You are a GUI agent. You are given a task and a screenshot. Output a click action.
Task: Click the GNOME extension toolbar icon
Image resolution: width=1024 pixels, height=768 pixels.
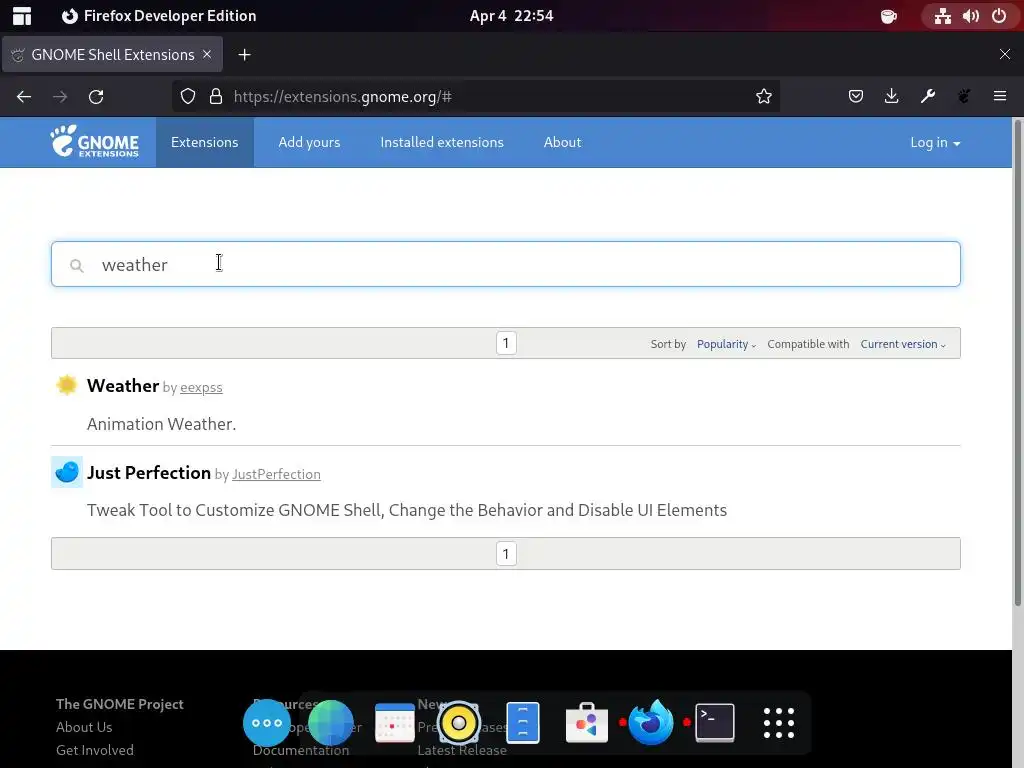coord(964,97)
